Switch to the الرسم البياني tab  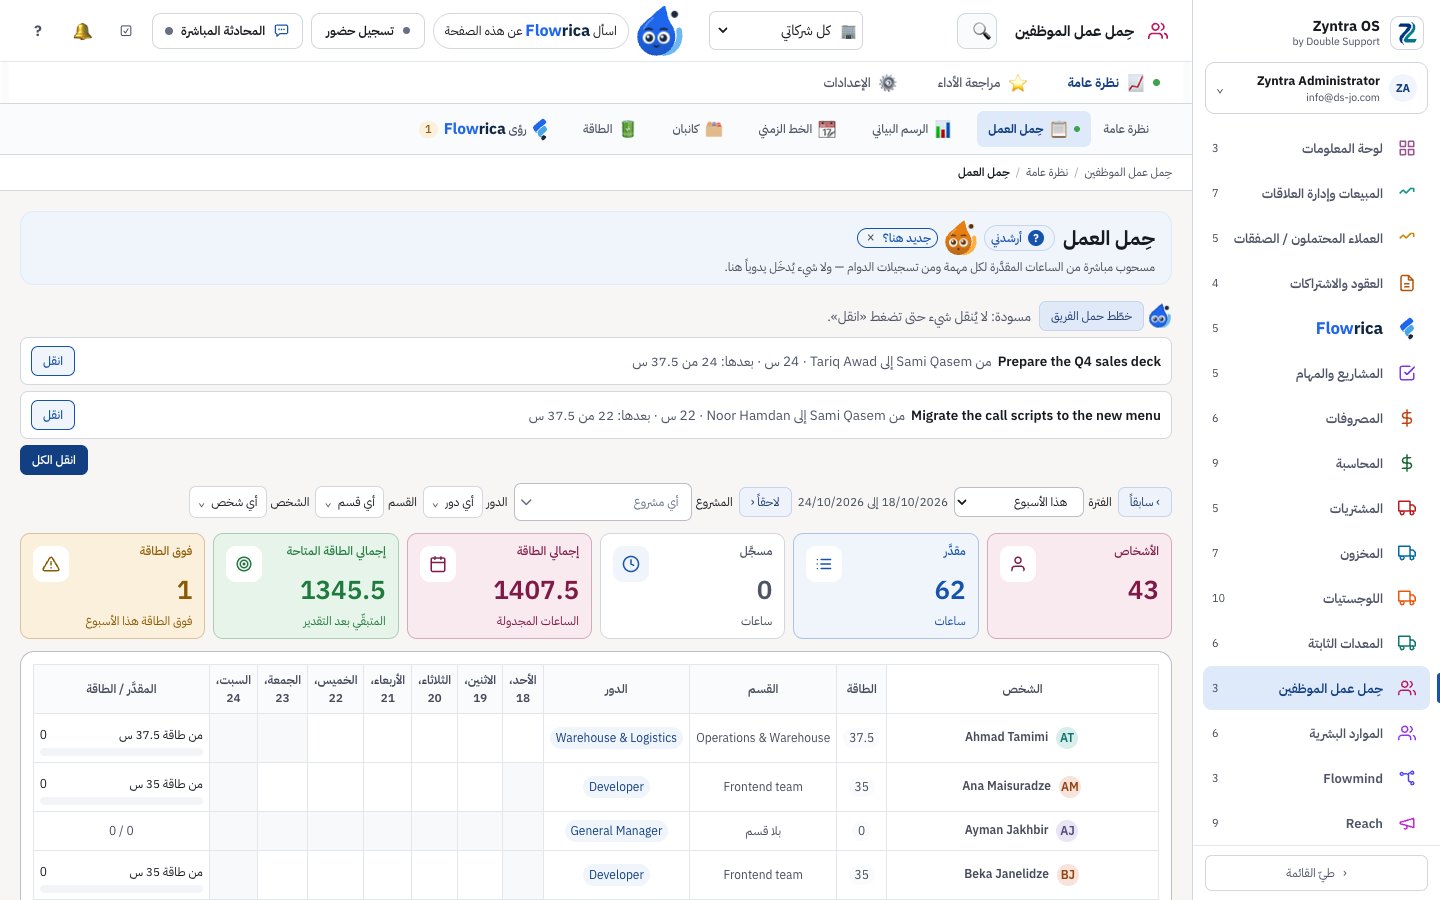coord(911,129)
